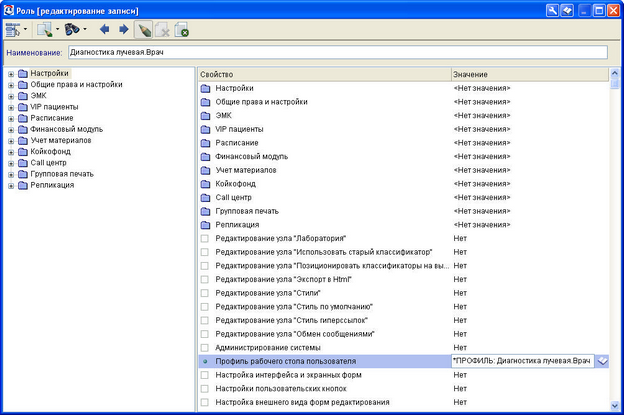
Task: Click the wrench settings icon in title bar
Action: pyautogui.click(x=552, y=10)
